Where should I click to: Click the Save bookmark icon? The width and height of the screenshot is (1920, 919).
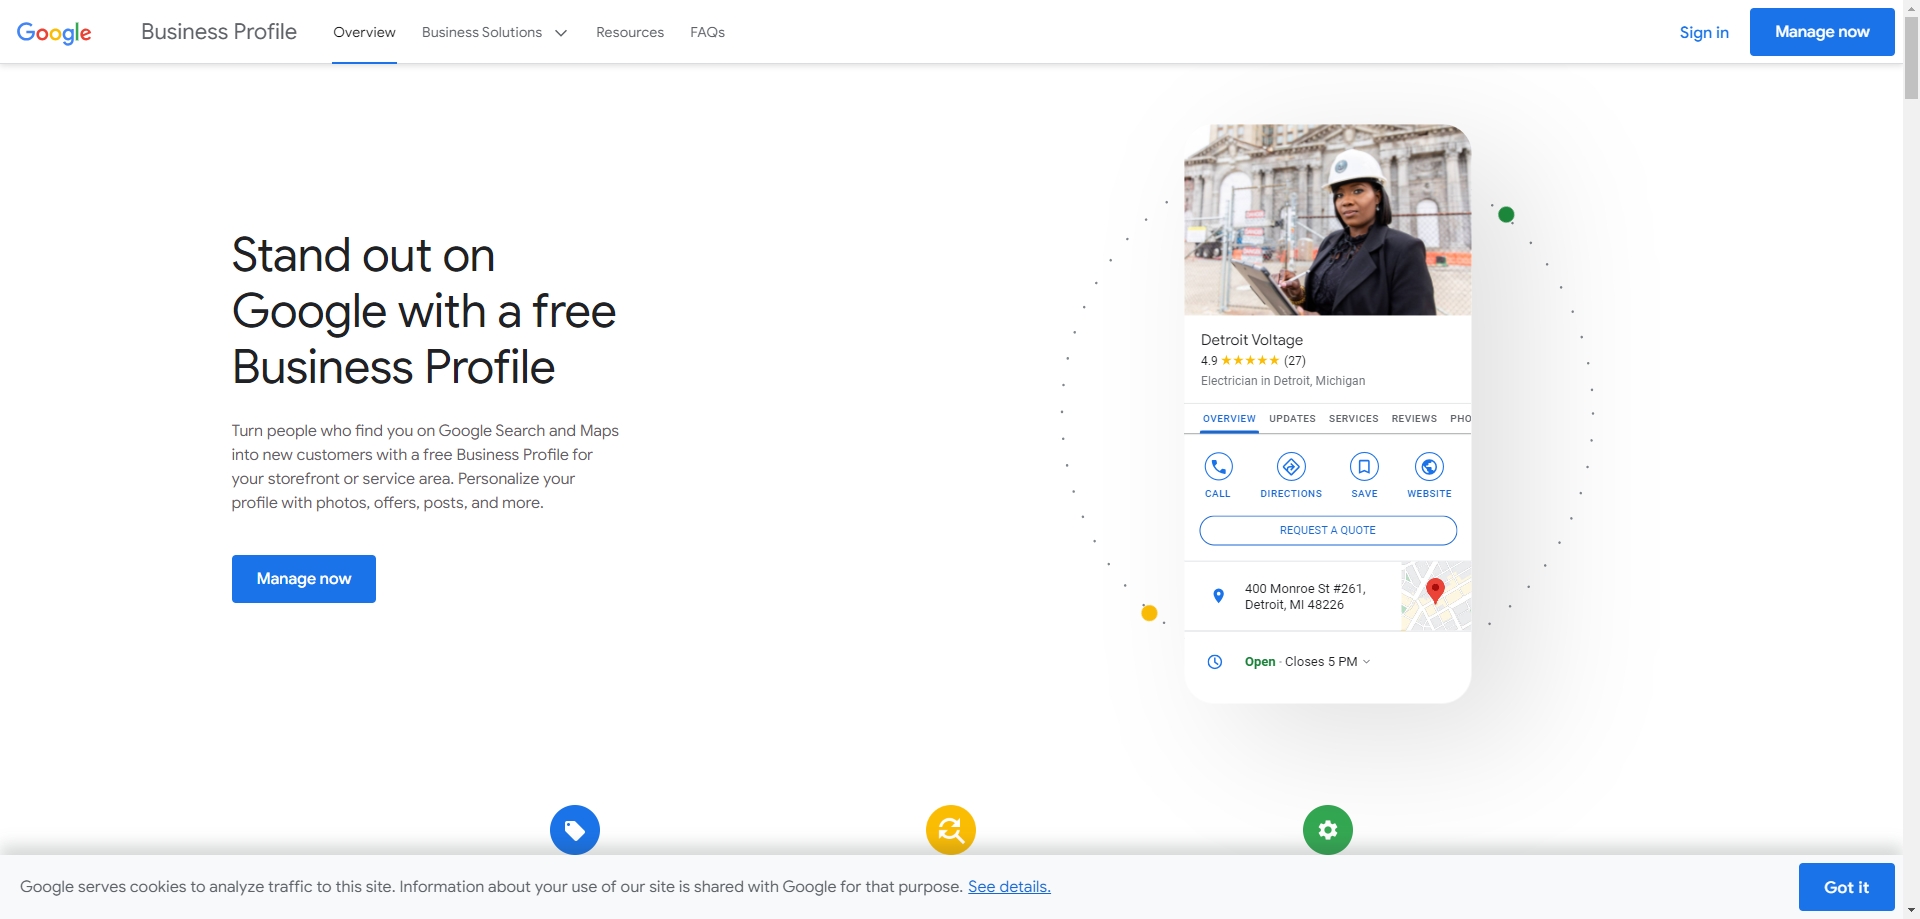[1364, 467]
